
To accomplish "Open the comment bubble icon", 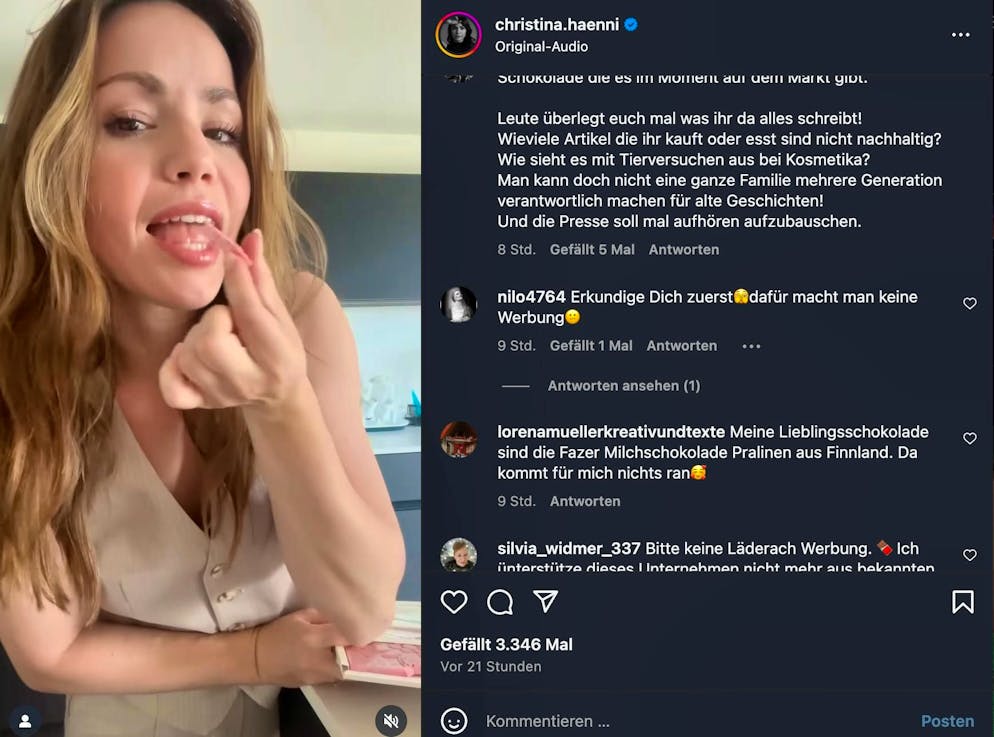I will point(499,602).
